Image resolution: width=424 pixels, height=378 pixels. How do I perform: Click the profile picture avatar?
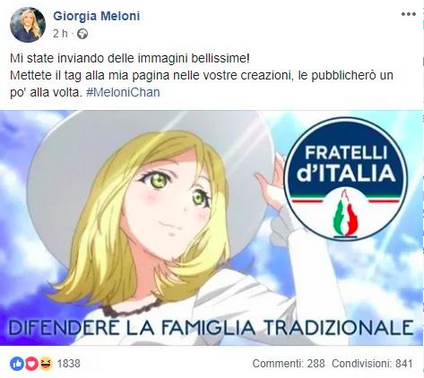point(28,25)
